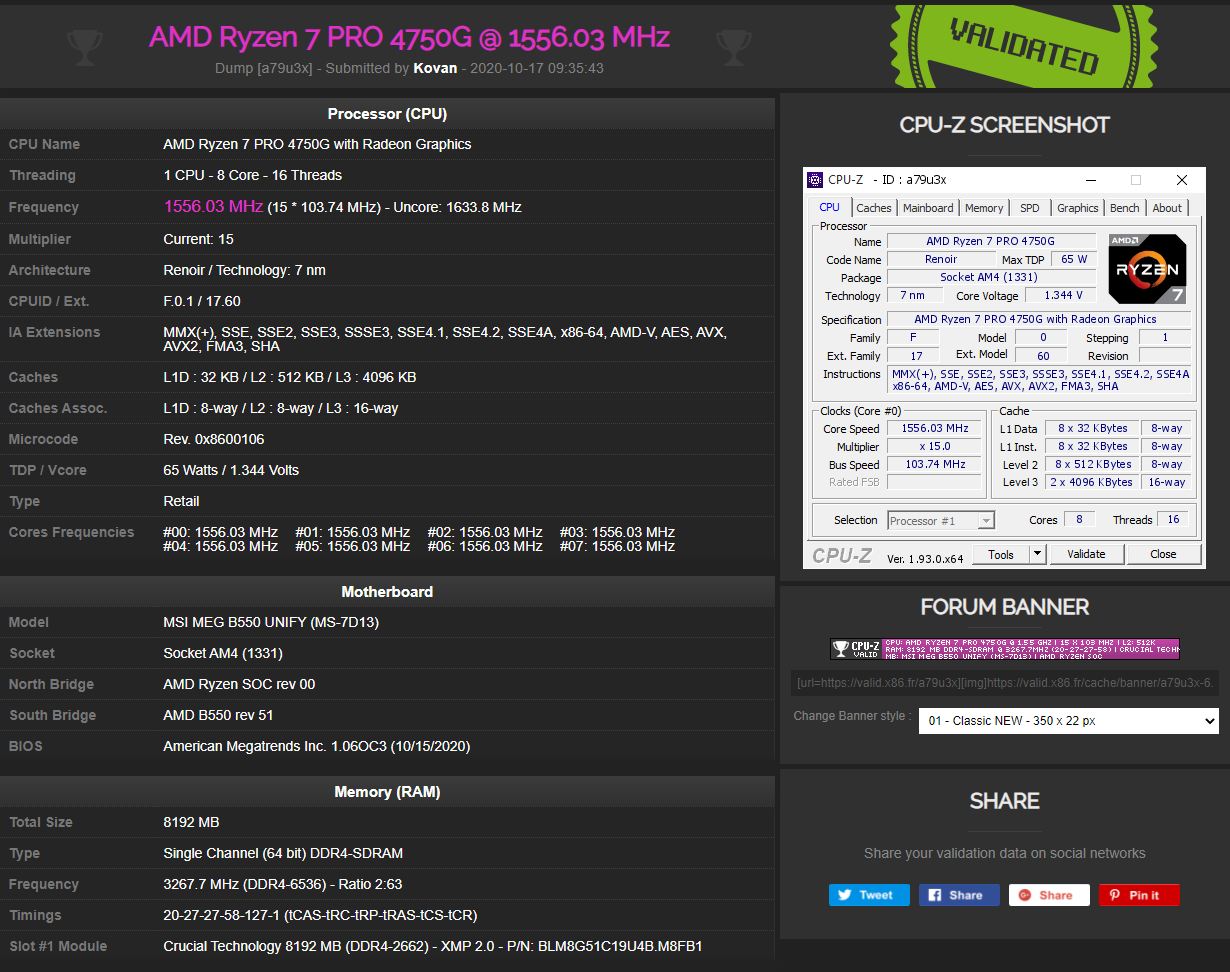
Task: Select the banner BBCode URL text field
Action: click(1007, 682)
